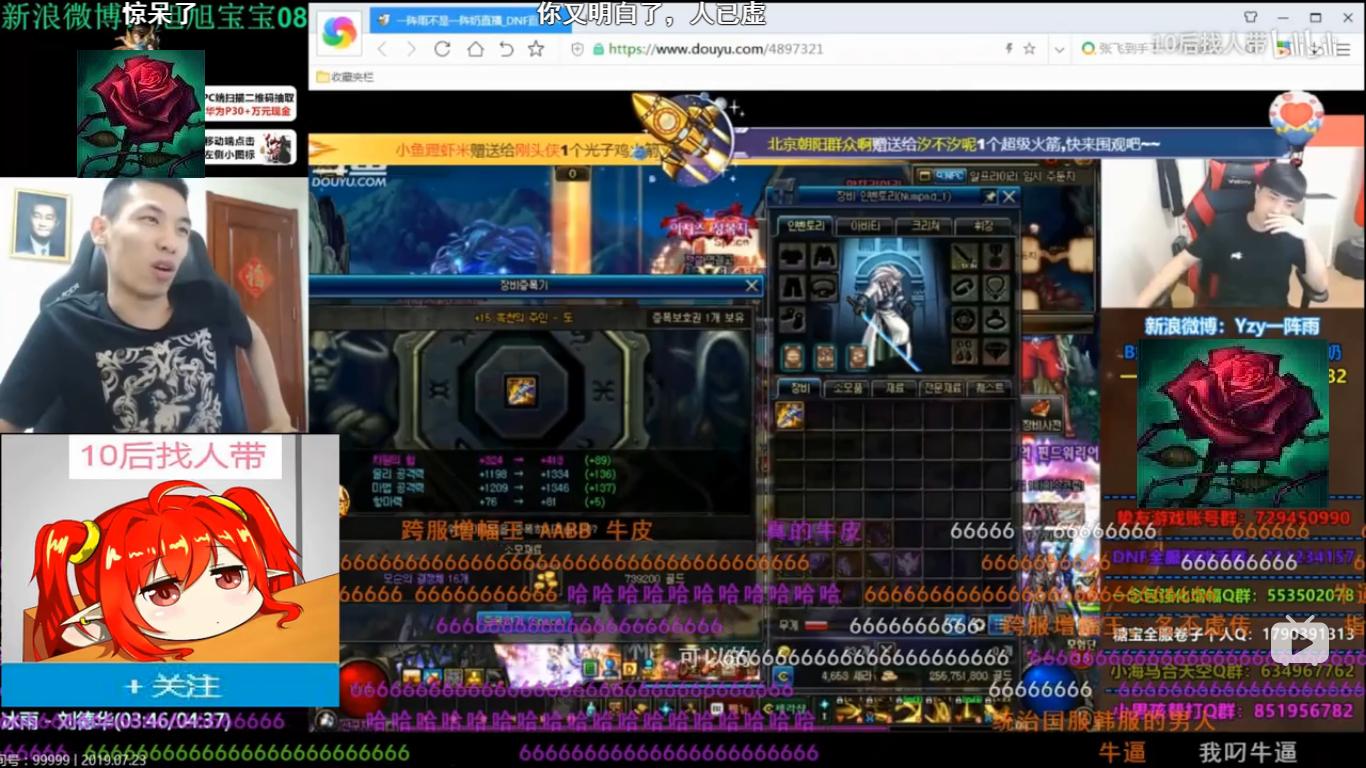1366x768 pixels.
Task: Select the 장비 equipment bag tab
Action: pyautogui.click(x=800, y=388)
